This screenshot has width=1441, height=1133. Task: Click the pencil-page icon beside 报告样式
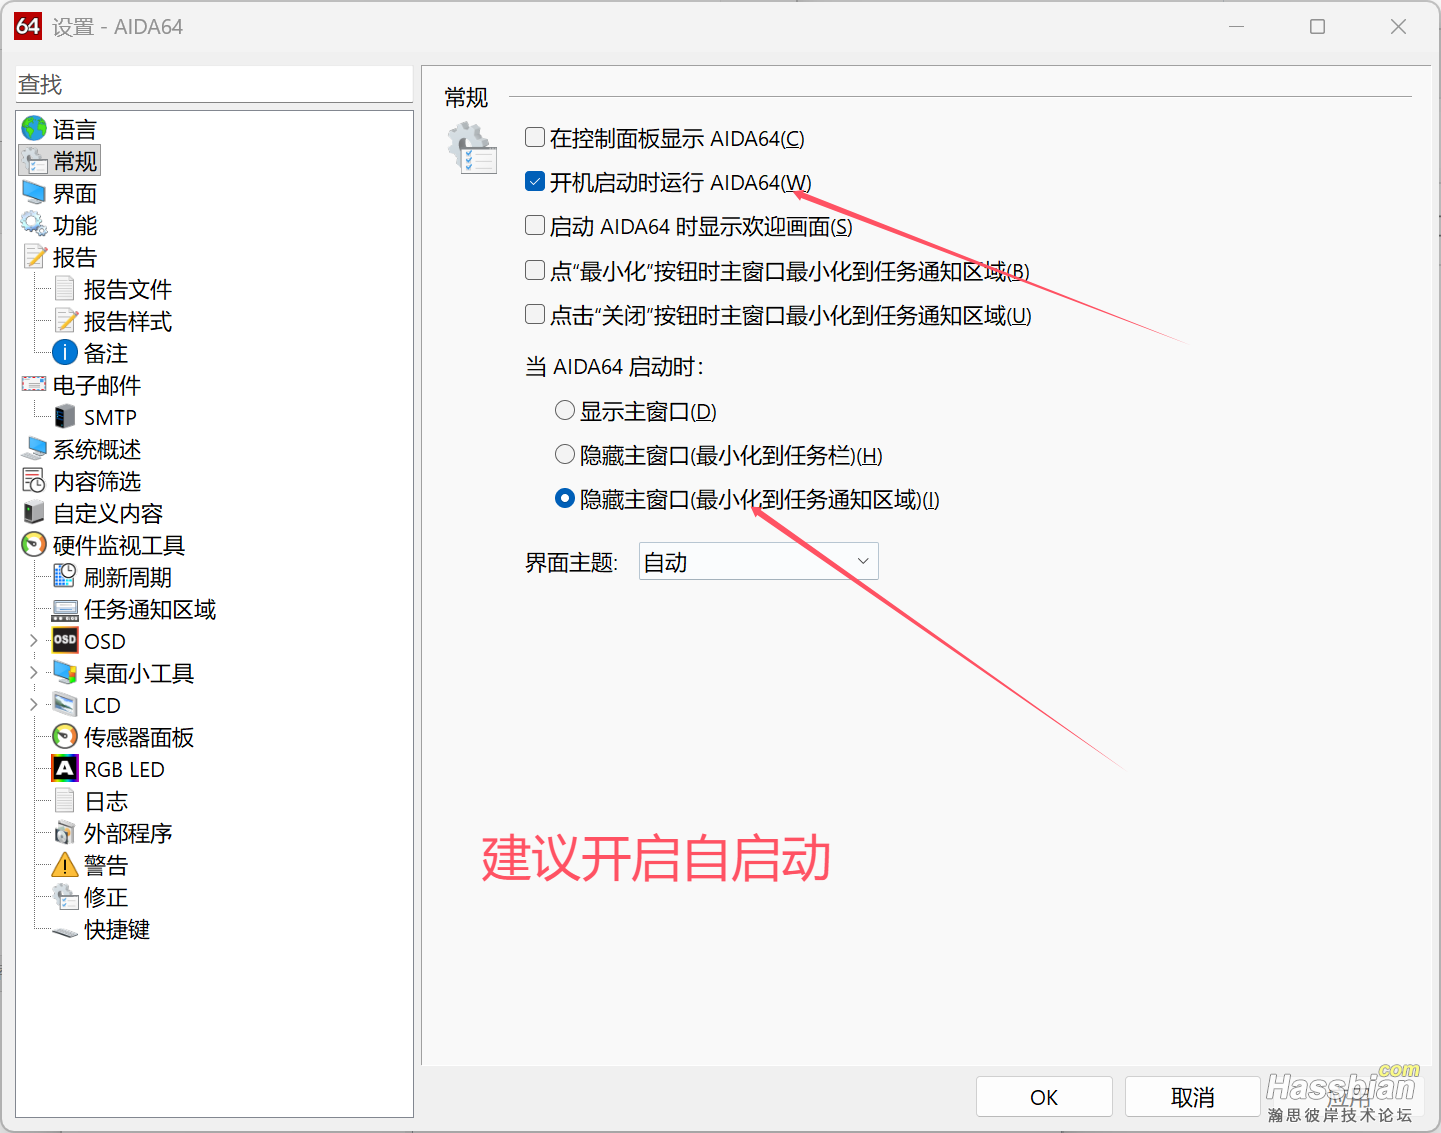[65, 321]
